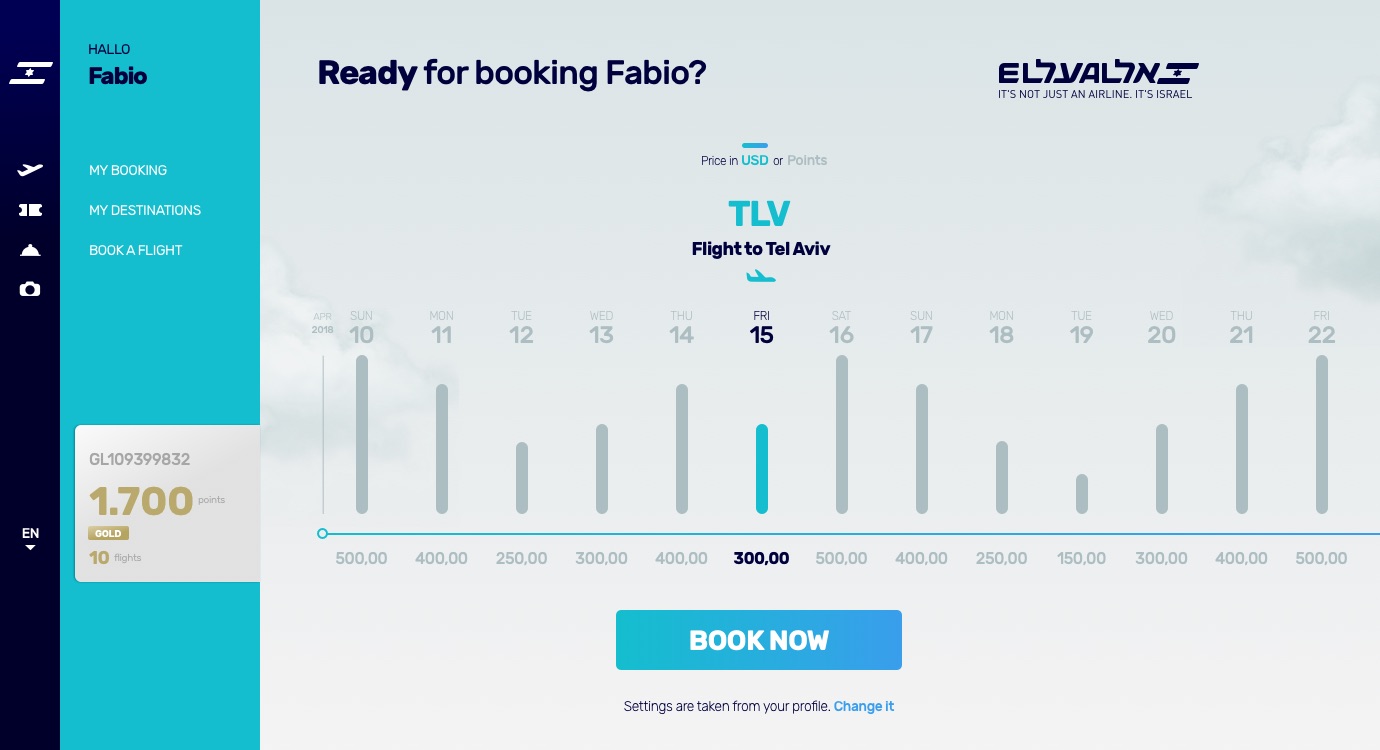Screen dimensions: 1380x750
Task: Open the GL109399832 gold member card
Action: tap(168, 503)
